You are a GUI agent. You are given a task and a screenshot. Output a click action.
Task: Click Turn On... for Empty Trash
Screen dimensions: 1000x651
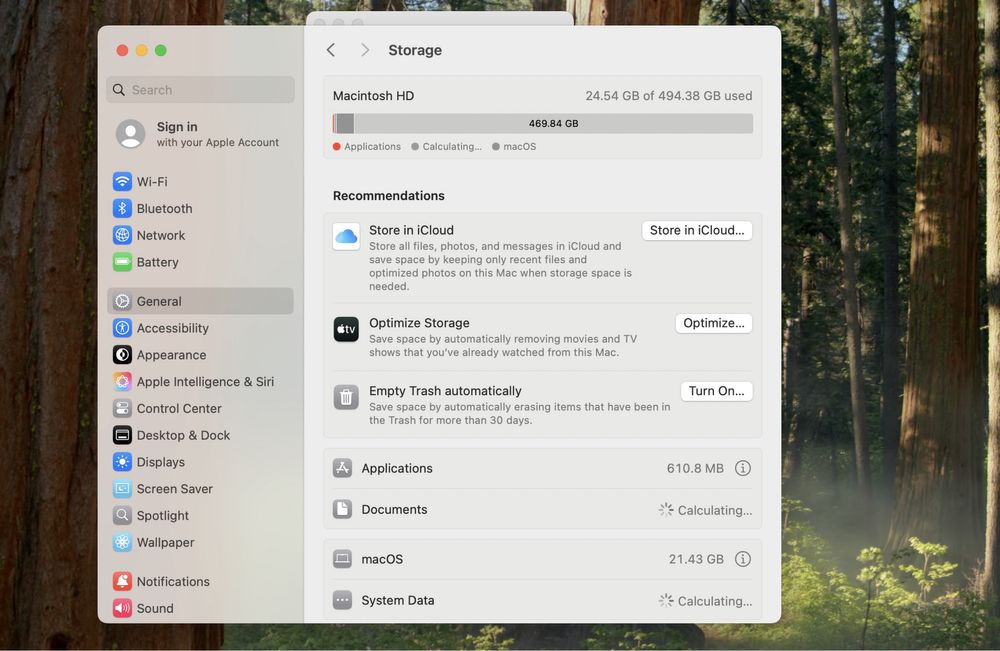point(716,391)
